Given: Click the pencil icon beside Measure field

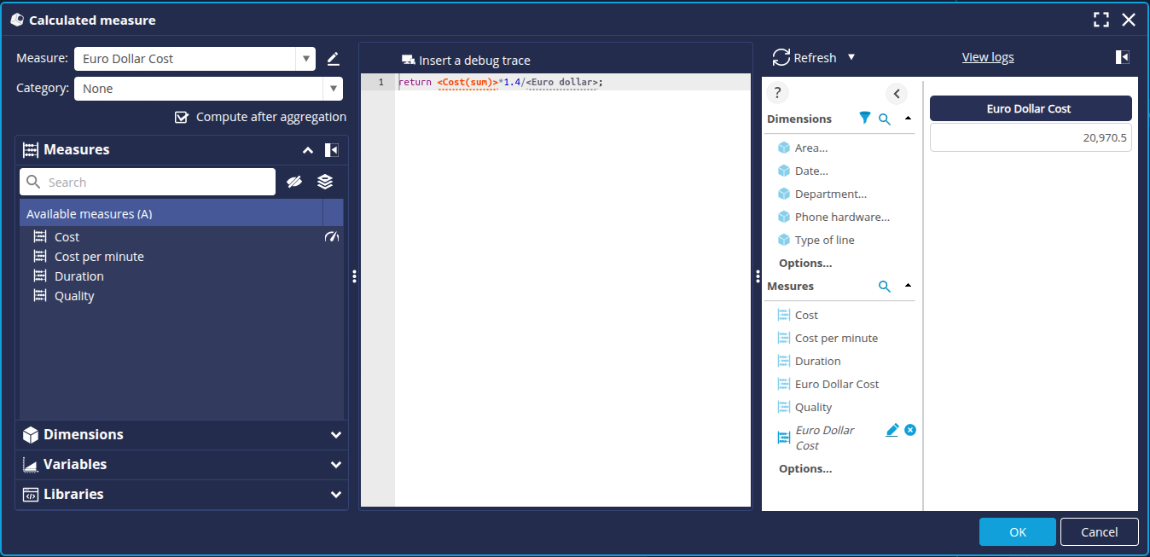Looking at the screenshot, I should 333,59.
